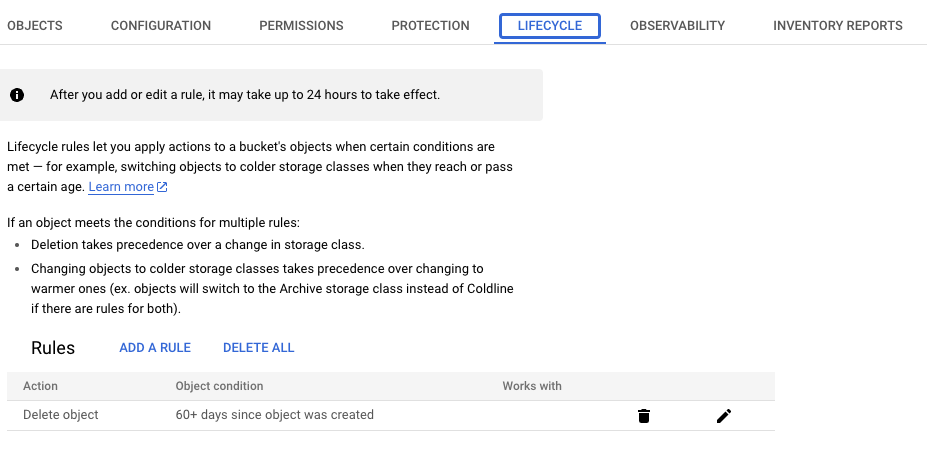Select the Delete object rule row
This screenshot has width=927, height=461.
61,415
